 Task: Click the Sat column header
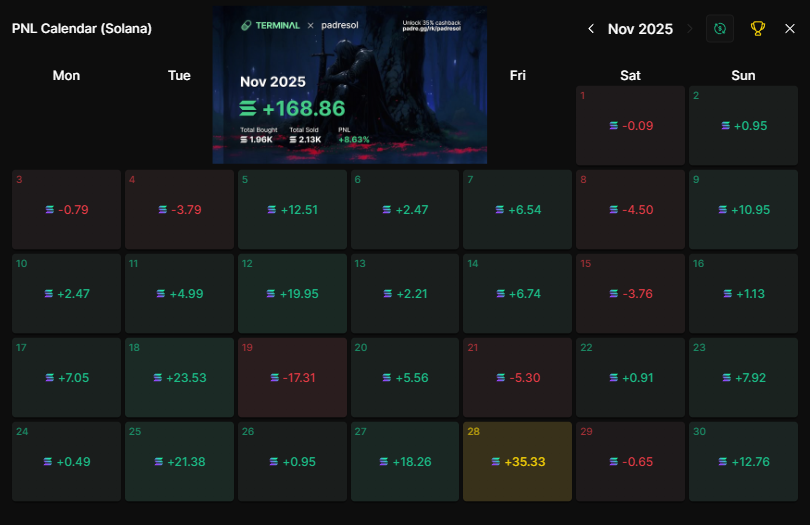pos(630,75)
